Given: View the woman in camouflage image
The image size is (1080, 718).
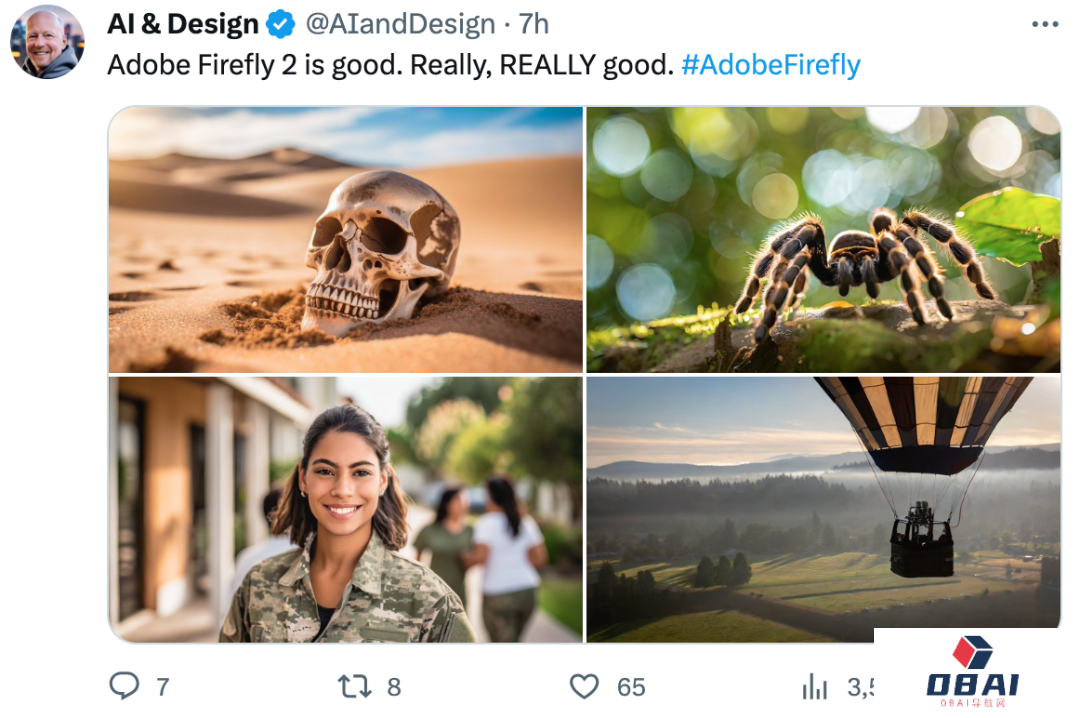Looking at the screenshot, I should pos(345,509).
